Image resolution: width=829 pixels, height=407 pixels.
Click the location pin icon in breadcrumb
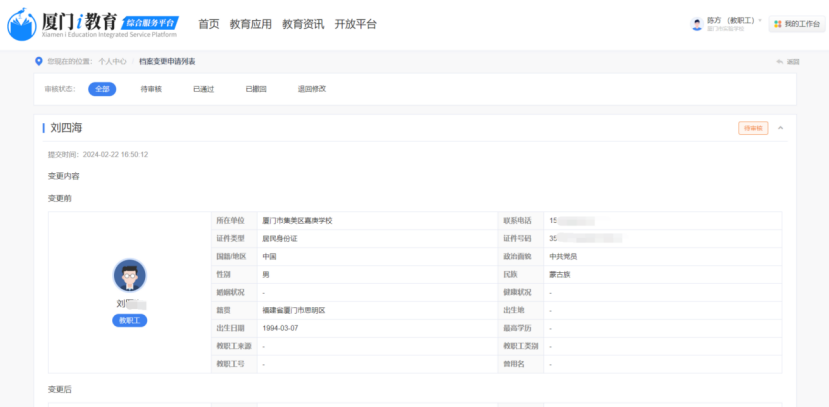tap(39, 61)
